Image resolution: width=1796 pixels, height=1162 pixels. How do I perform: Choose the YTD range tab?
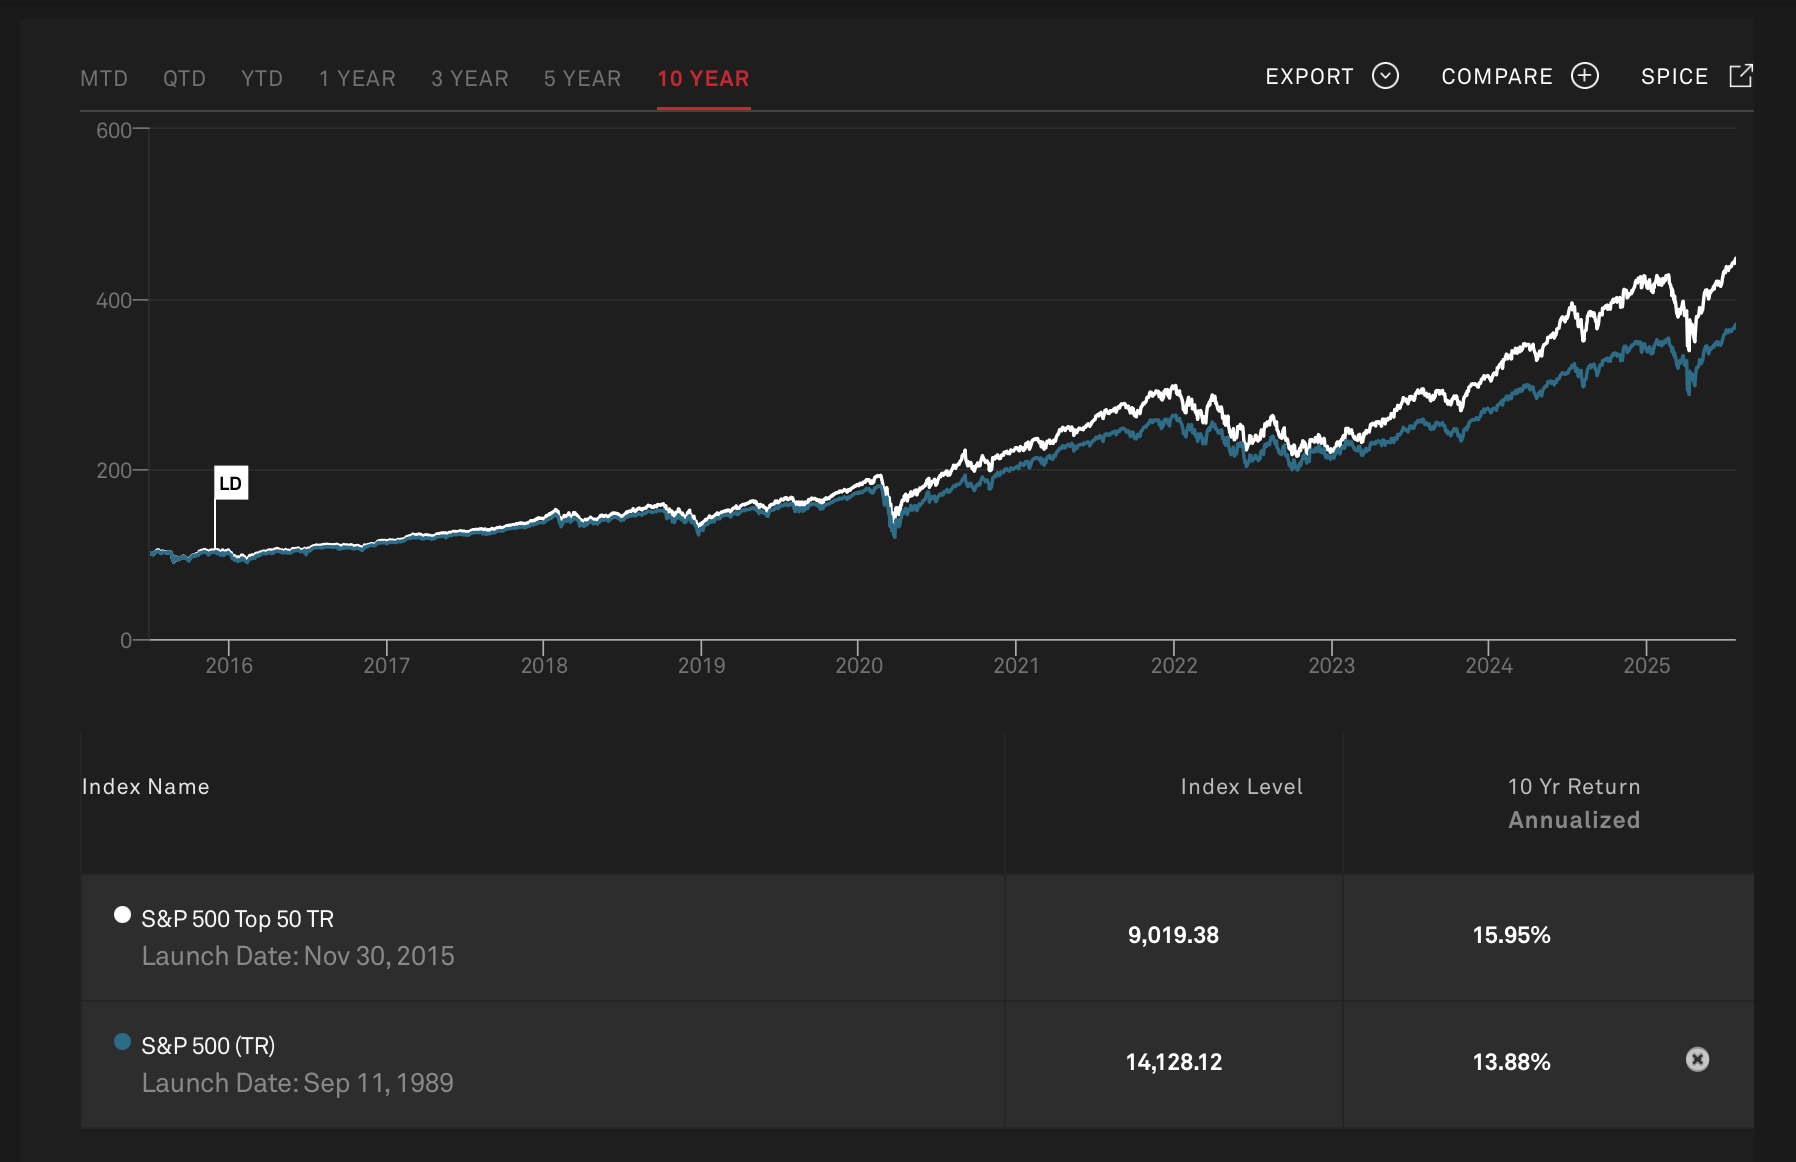pos(262,78)
